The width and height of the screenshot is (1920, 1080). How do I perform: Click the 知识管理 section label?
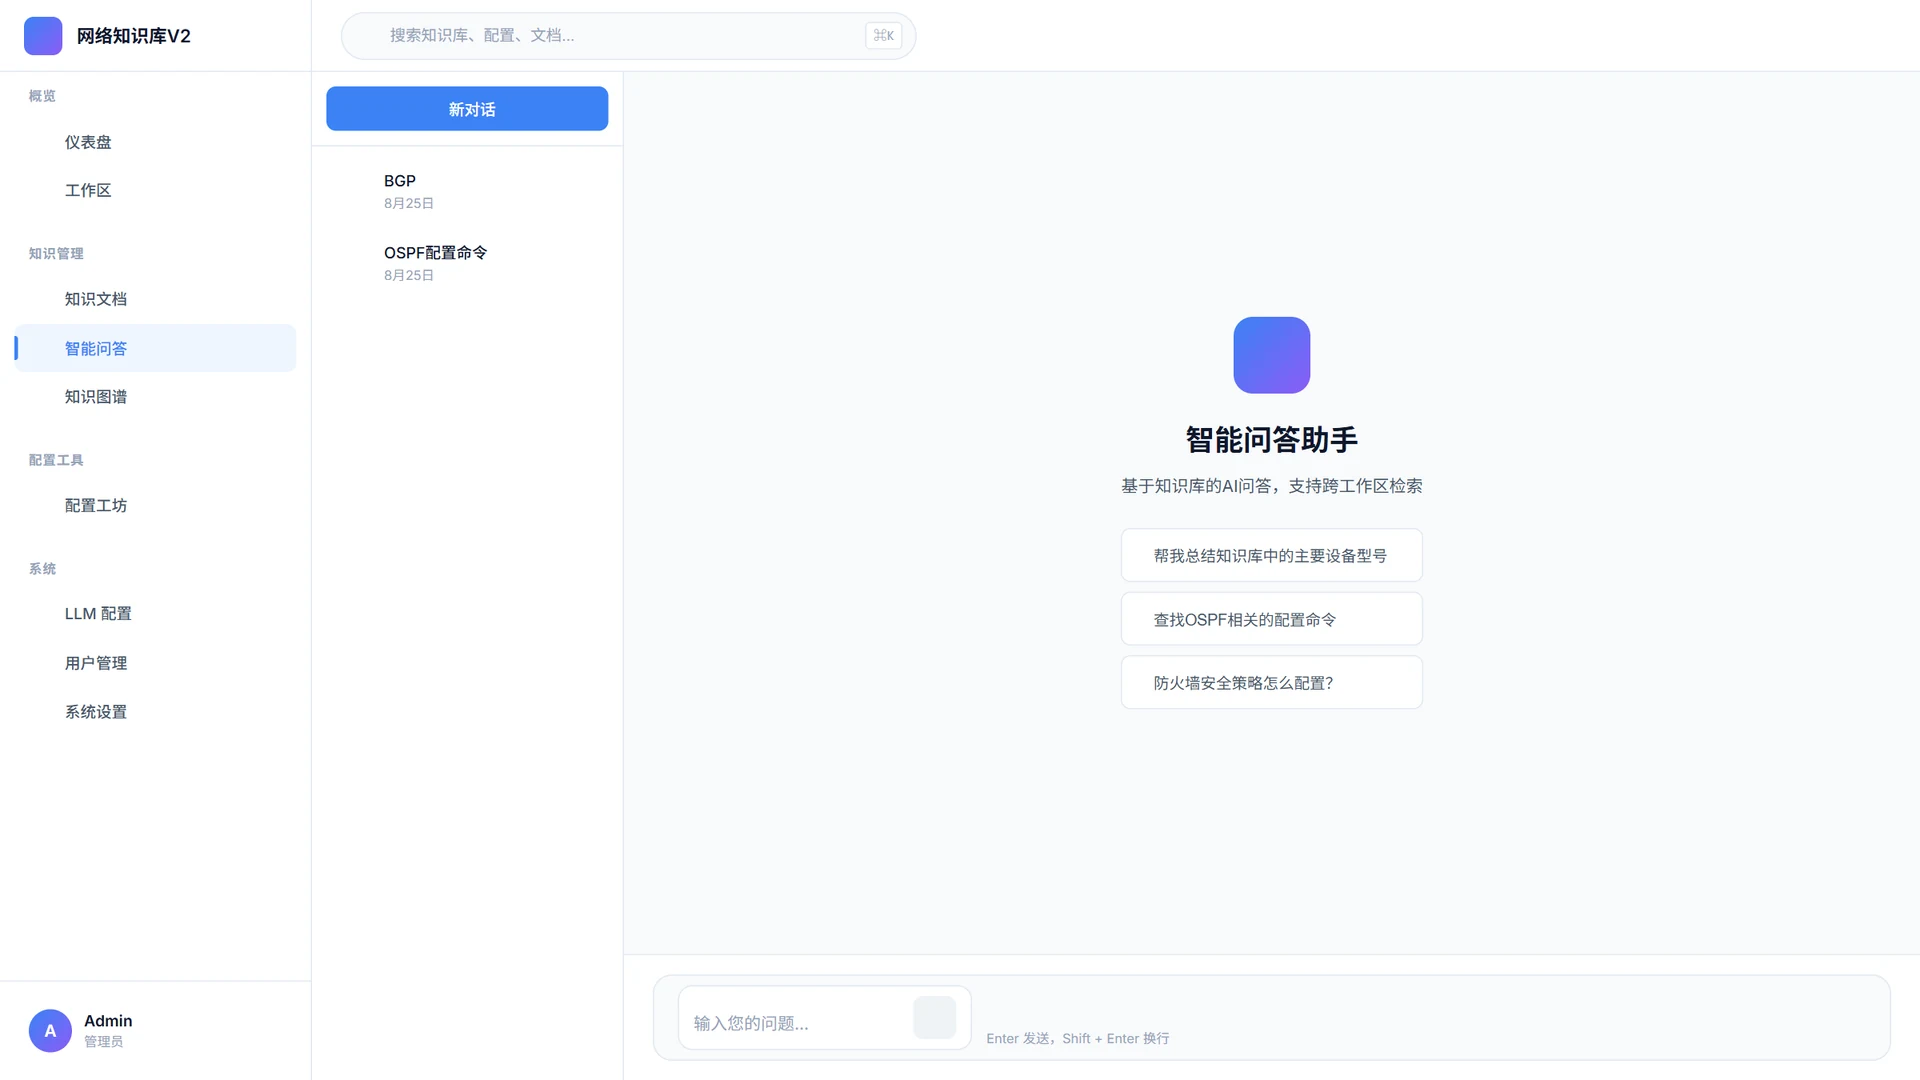click(x=56, y=254)
